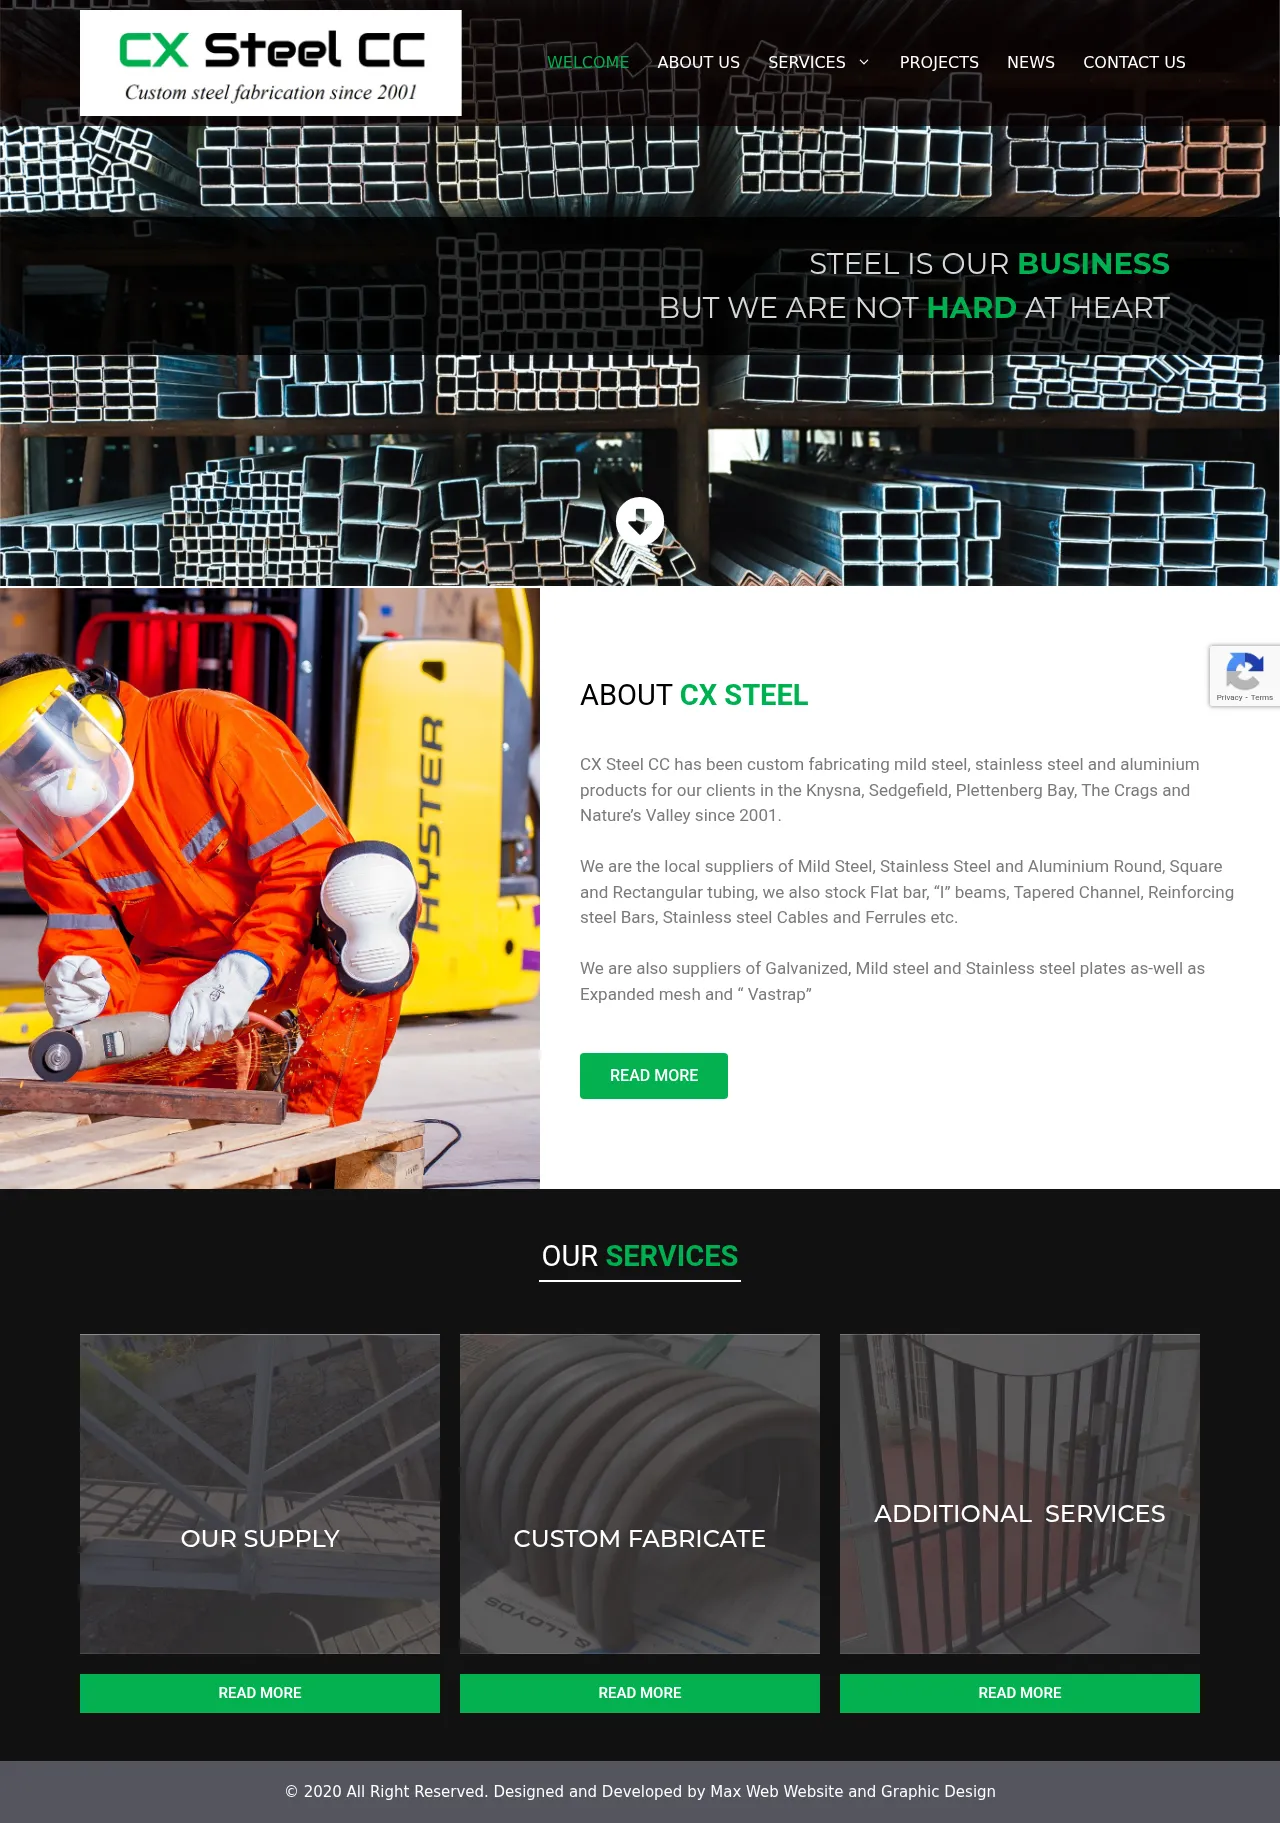
Task: Click the reCAPTCHA badge icon
Action: [x=1244, y=670]
